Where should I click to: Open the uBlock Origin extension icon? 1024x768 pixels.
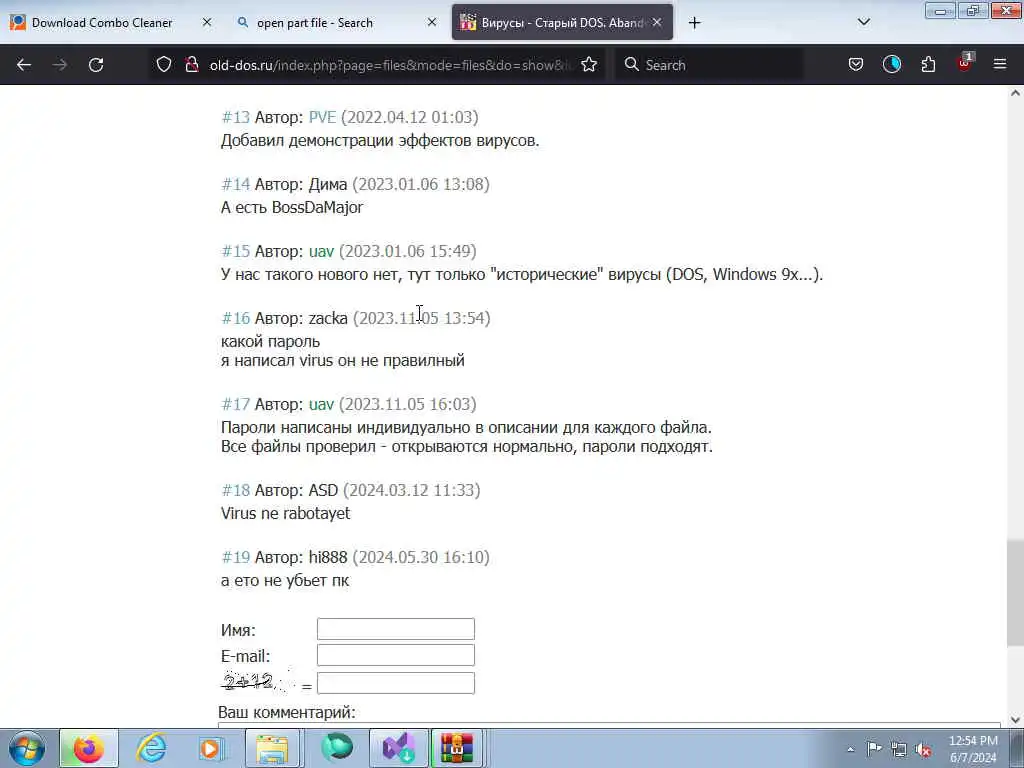(x=965, y=63)
